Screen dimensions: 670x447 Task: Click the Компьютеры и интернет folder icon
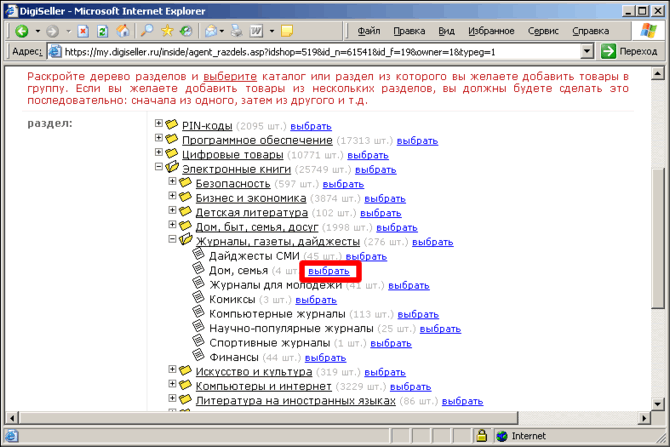[x=185, y=384]
